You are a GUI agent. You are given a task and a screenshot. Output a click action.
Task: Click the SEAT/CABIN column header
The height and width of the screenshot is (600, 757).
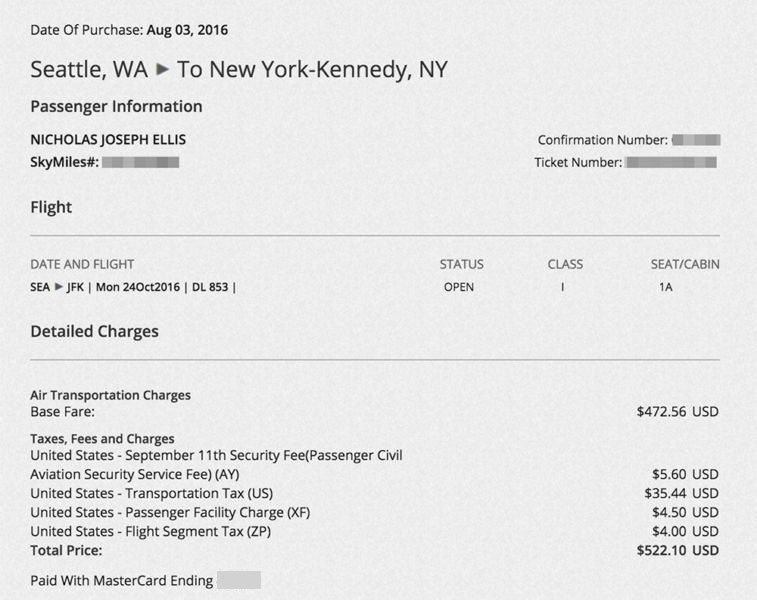tap(684, 264)
